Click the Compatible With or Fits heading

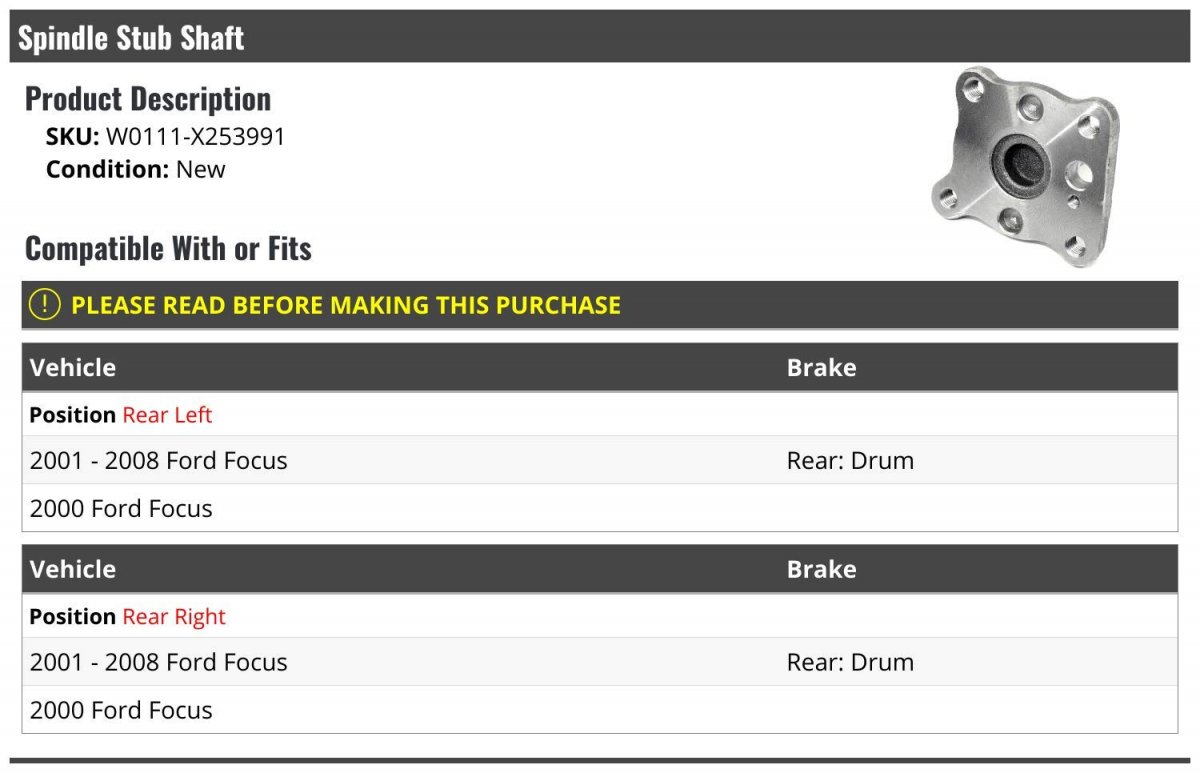tap(168, 248)
